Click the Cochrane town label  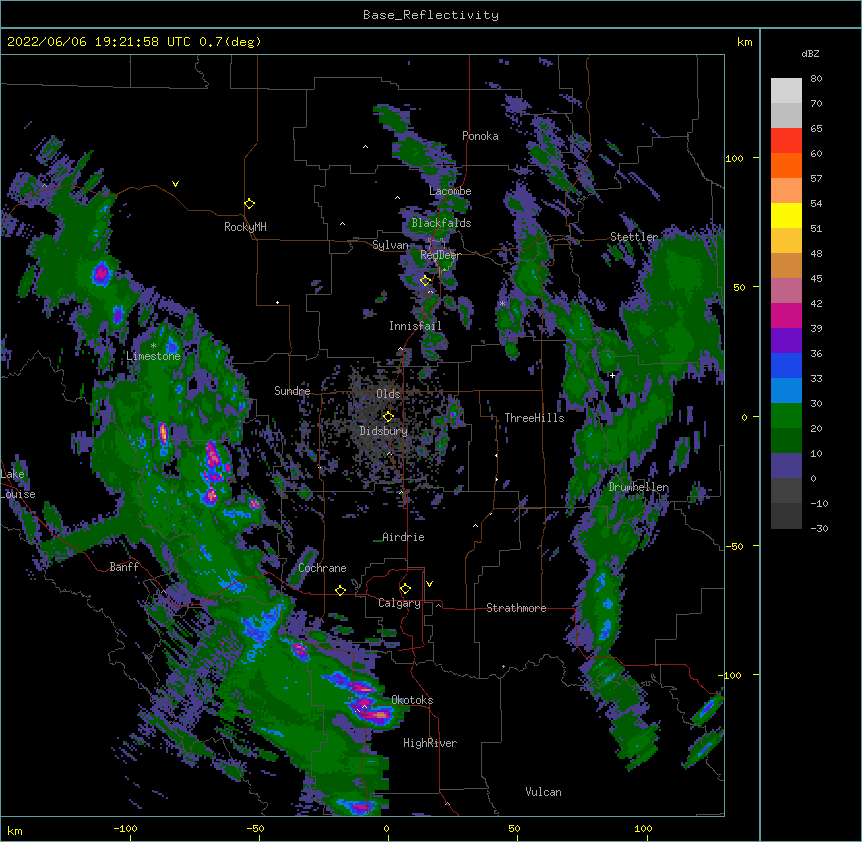(322, 568)
